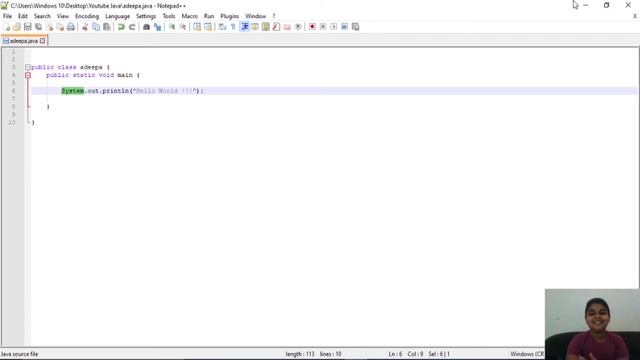Image resolution: width=640 pixels, height=360 pixels.
Task: Click the 'Ln : 6' status bar field
Action: point(395,354)
